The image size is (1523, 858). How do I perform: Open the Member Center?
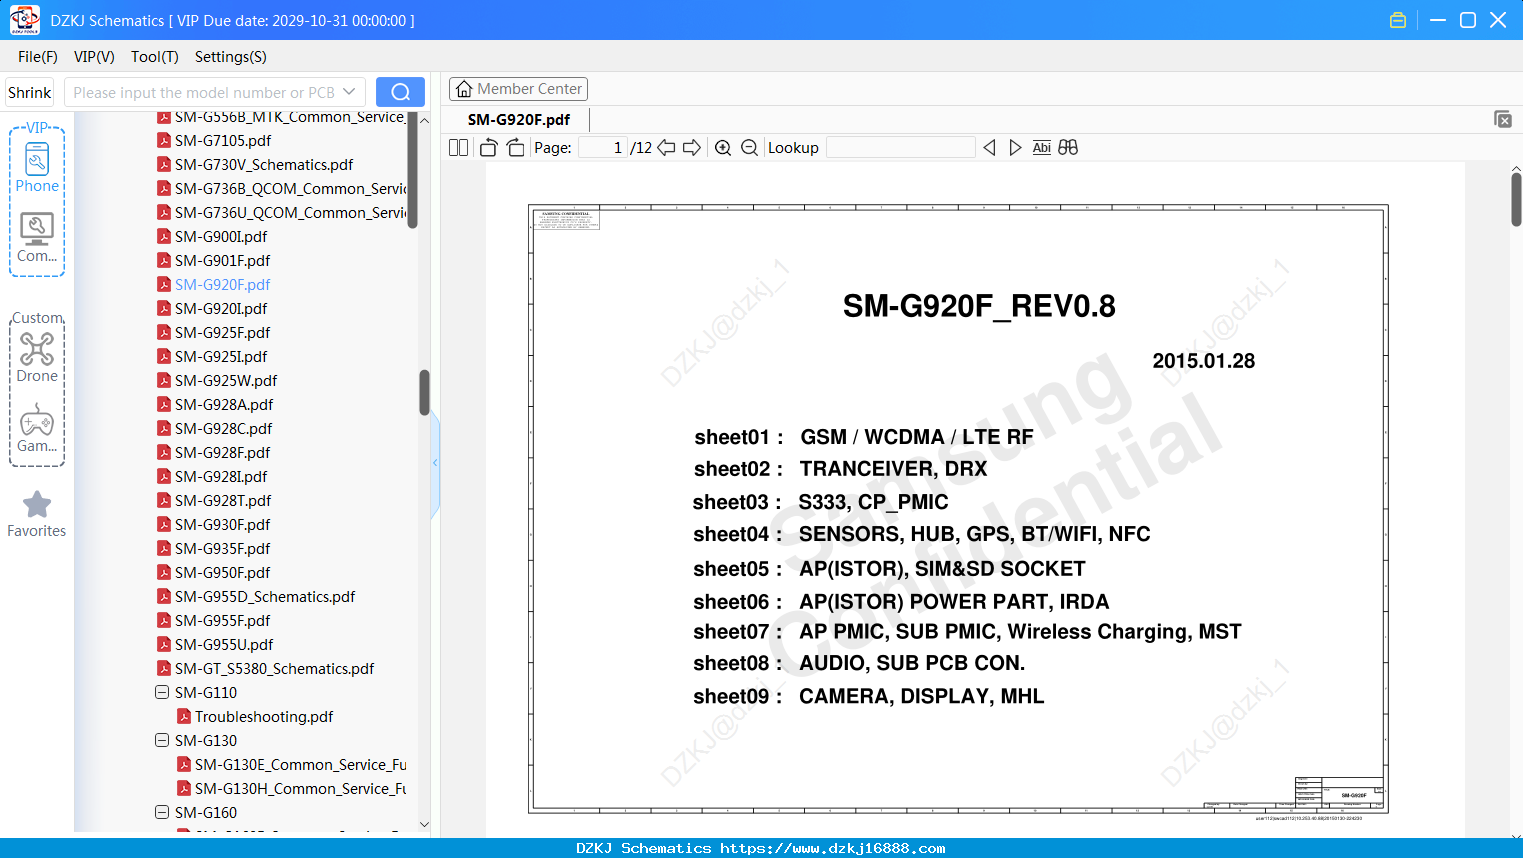(518, 89)
